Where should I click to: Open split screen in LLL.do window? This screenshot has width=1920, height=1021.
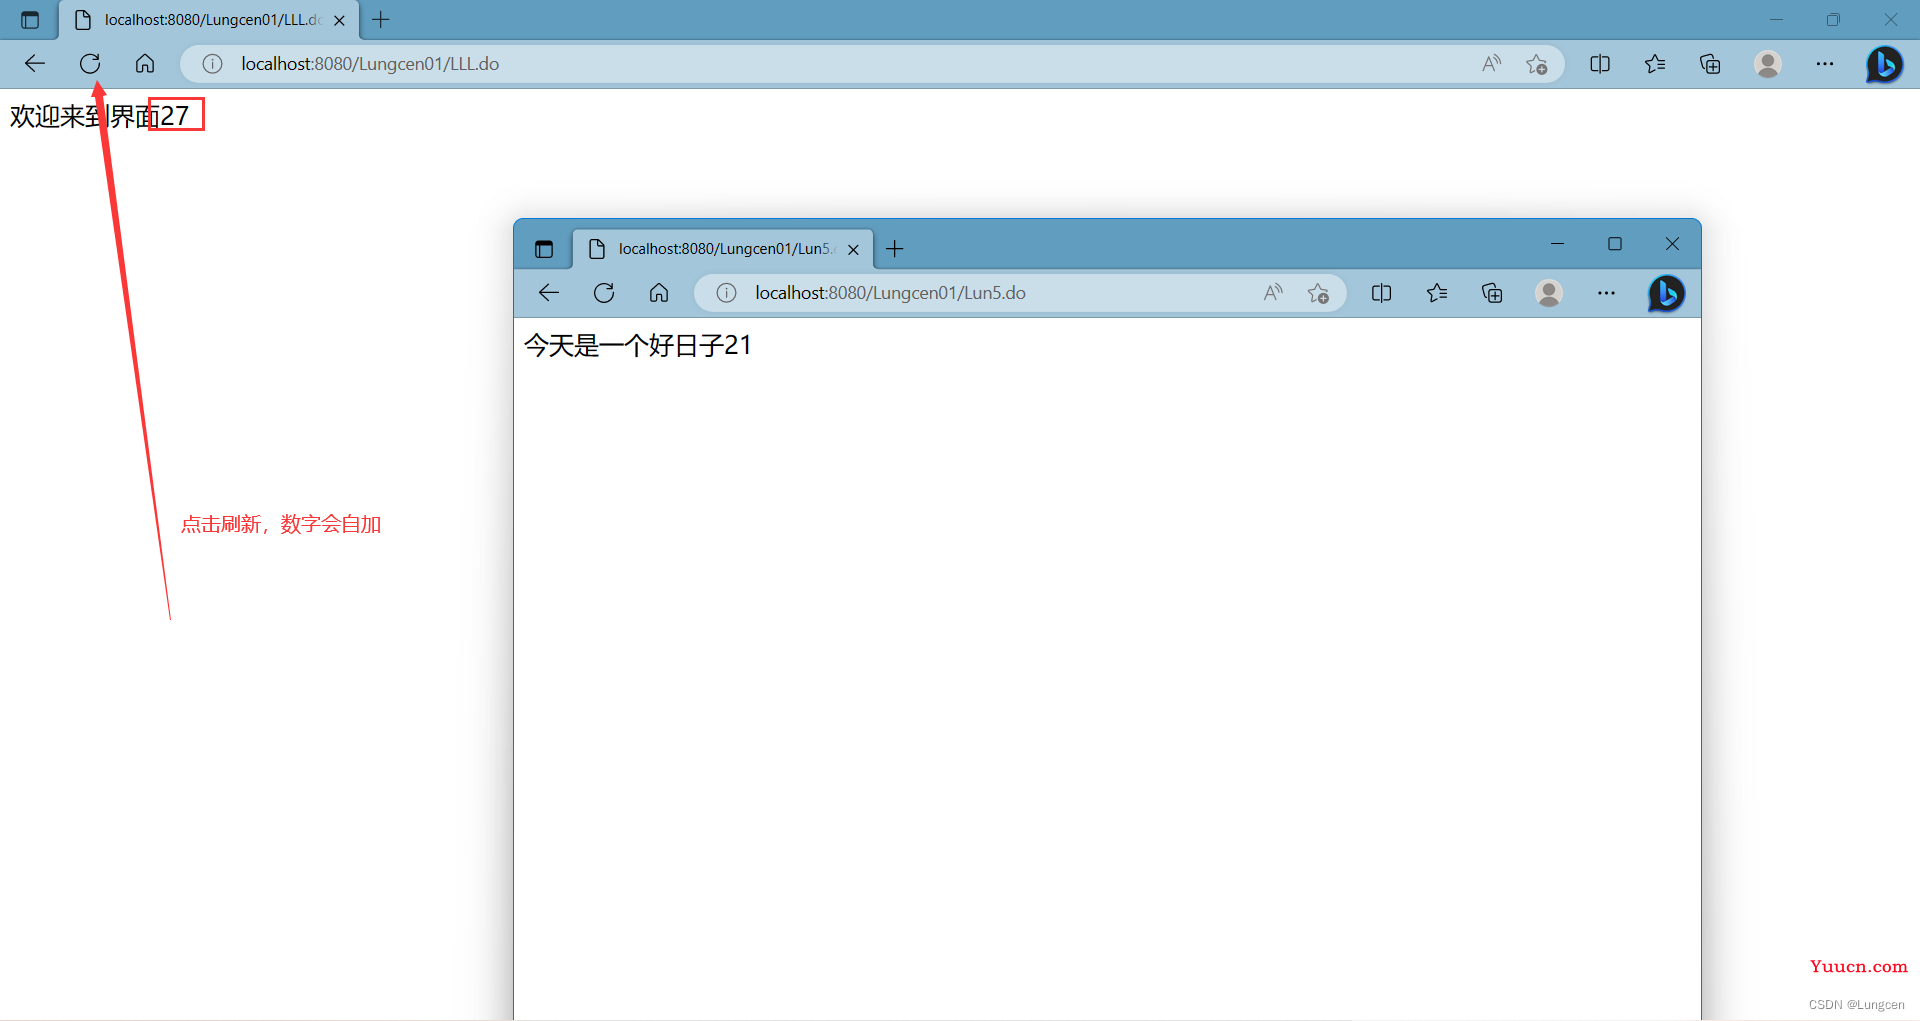coord(1600,64)
